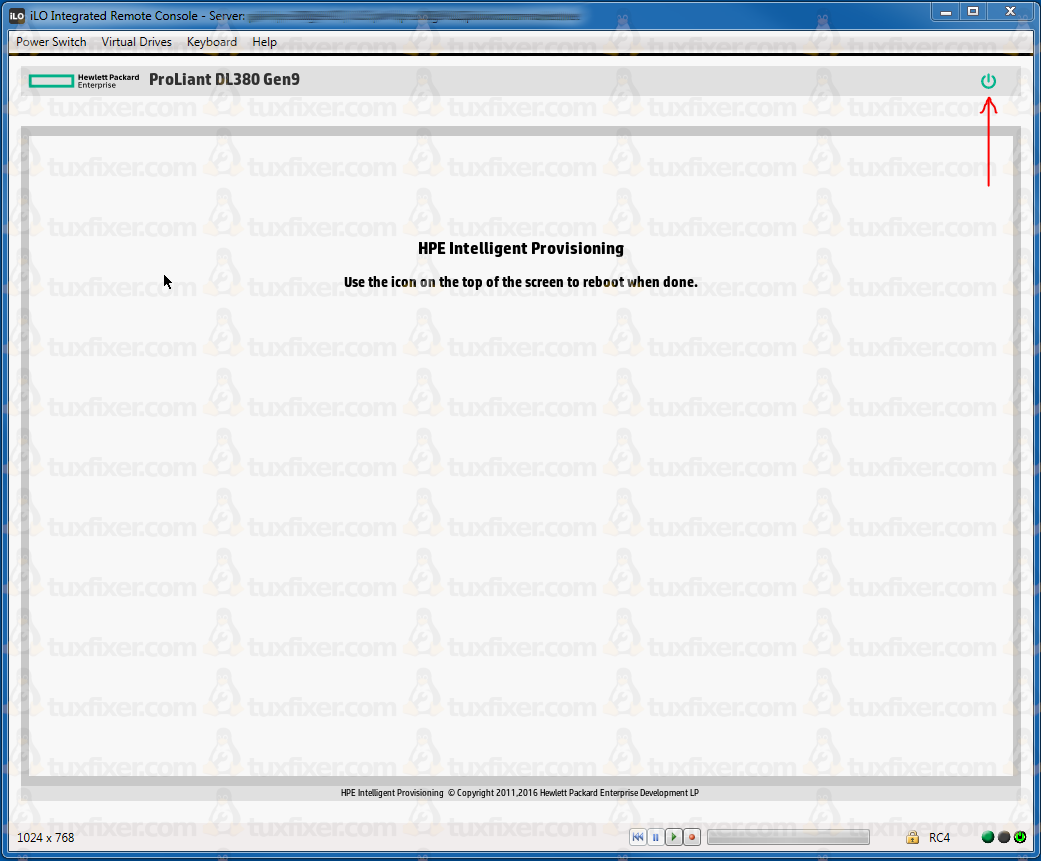This screenshot has height=861, width=1041.
Task: Open the Virtual Drives menu
Action: click(136, 42)
